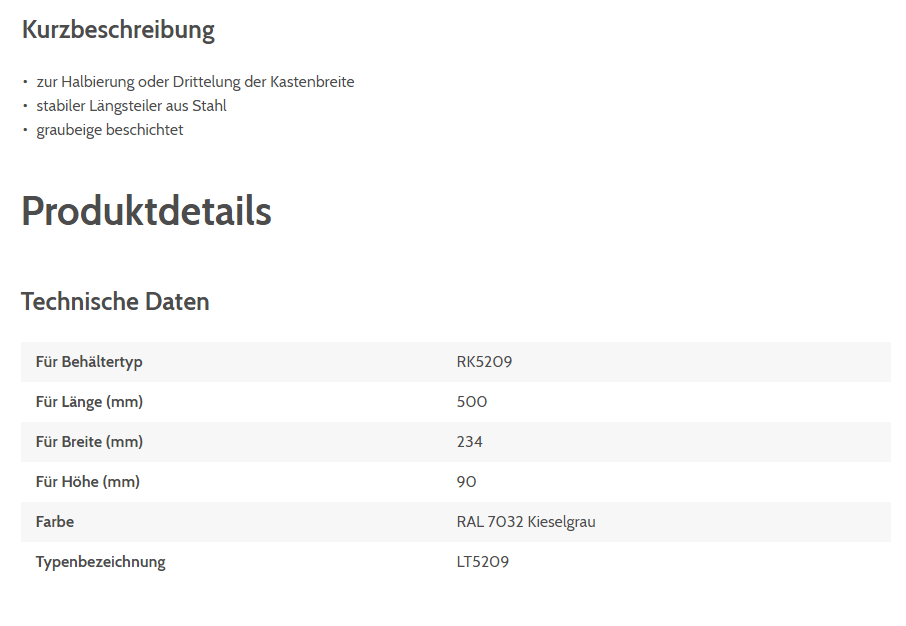Select the length value 500
This screenshot has width=906, height=626.
[472, 402]
